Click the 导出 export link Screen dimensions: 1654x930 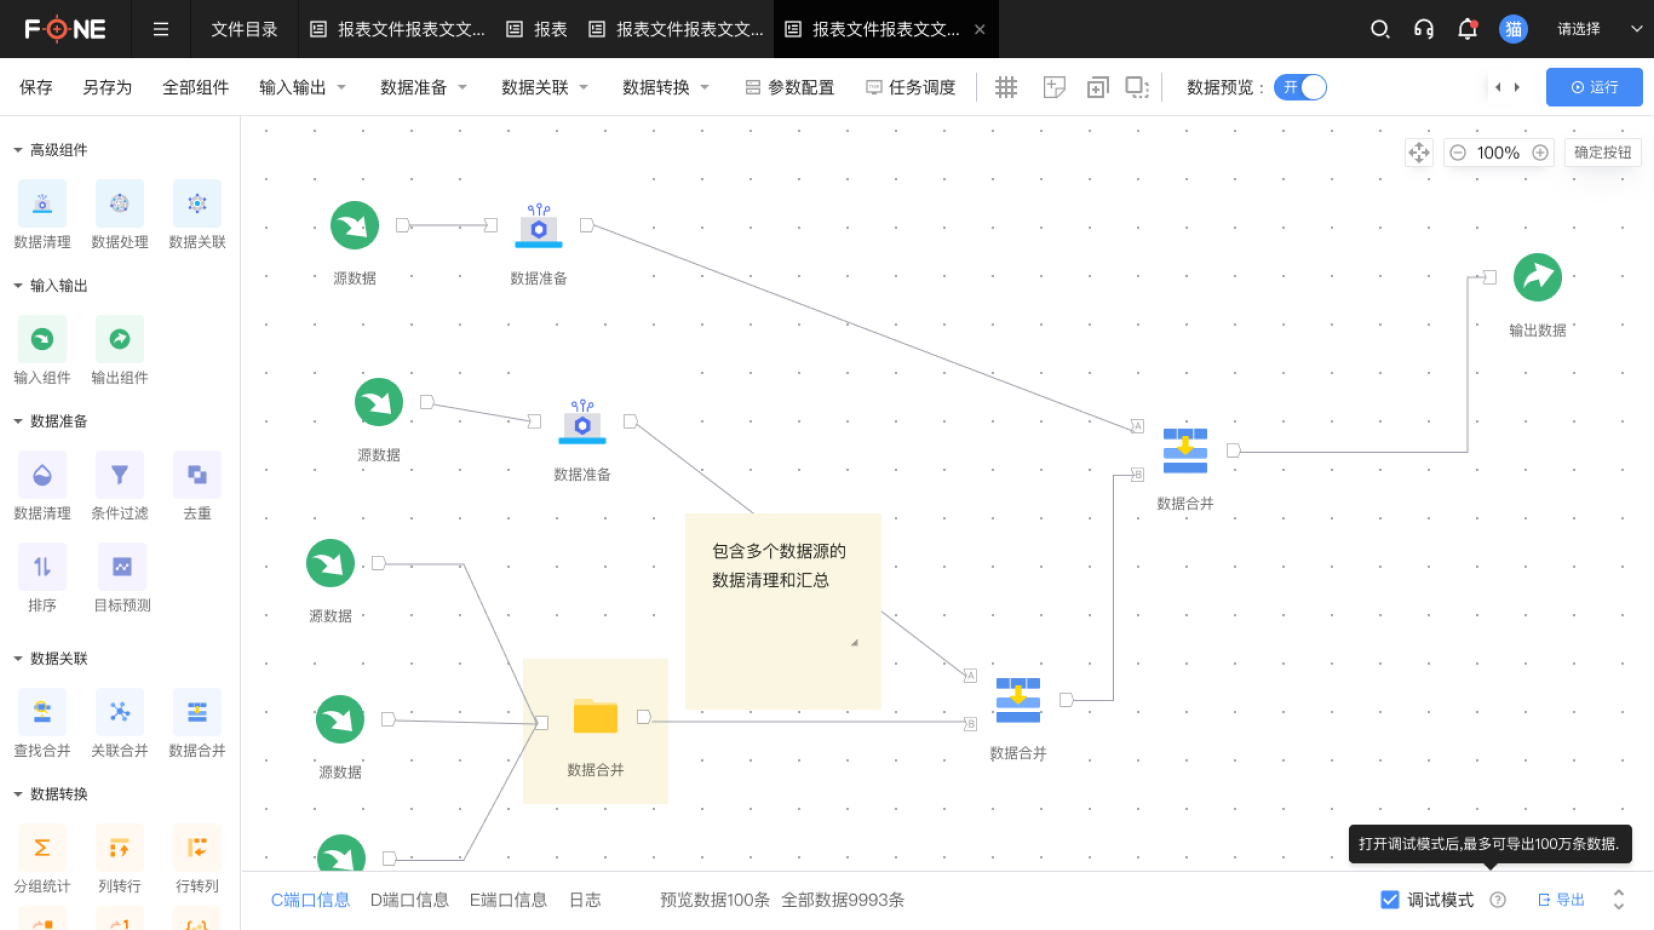(x=1561, y=900)
